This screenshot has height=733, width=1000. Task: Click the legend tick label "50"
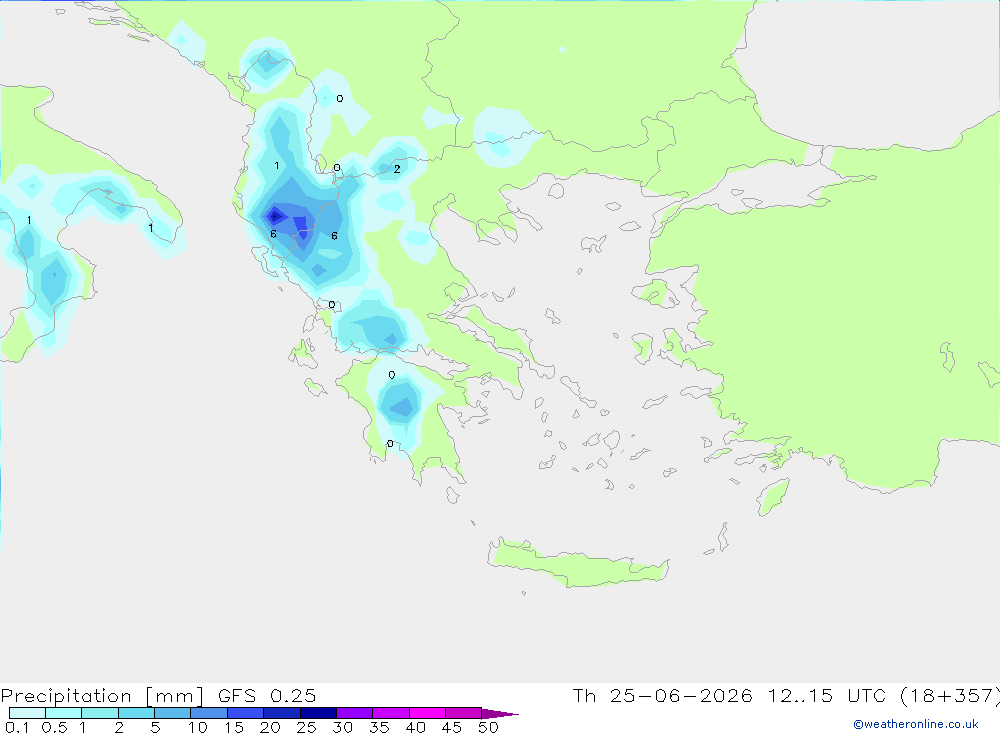click(x=488, y=727)
